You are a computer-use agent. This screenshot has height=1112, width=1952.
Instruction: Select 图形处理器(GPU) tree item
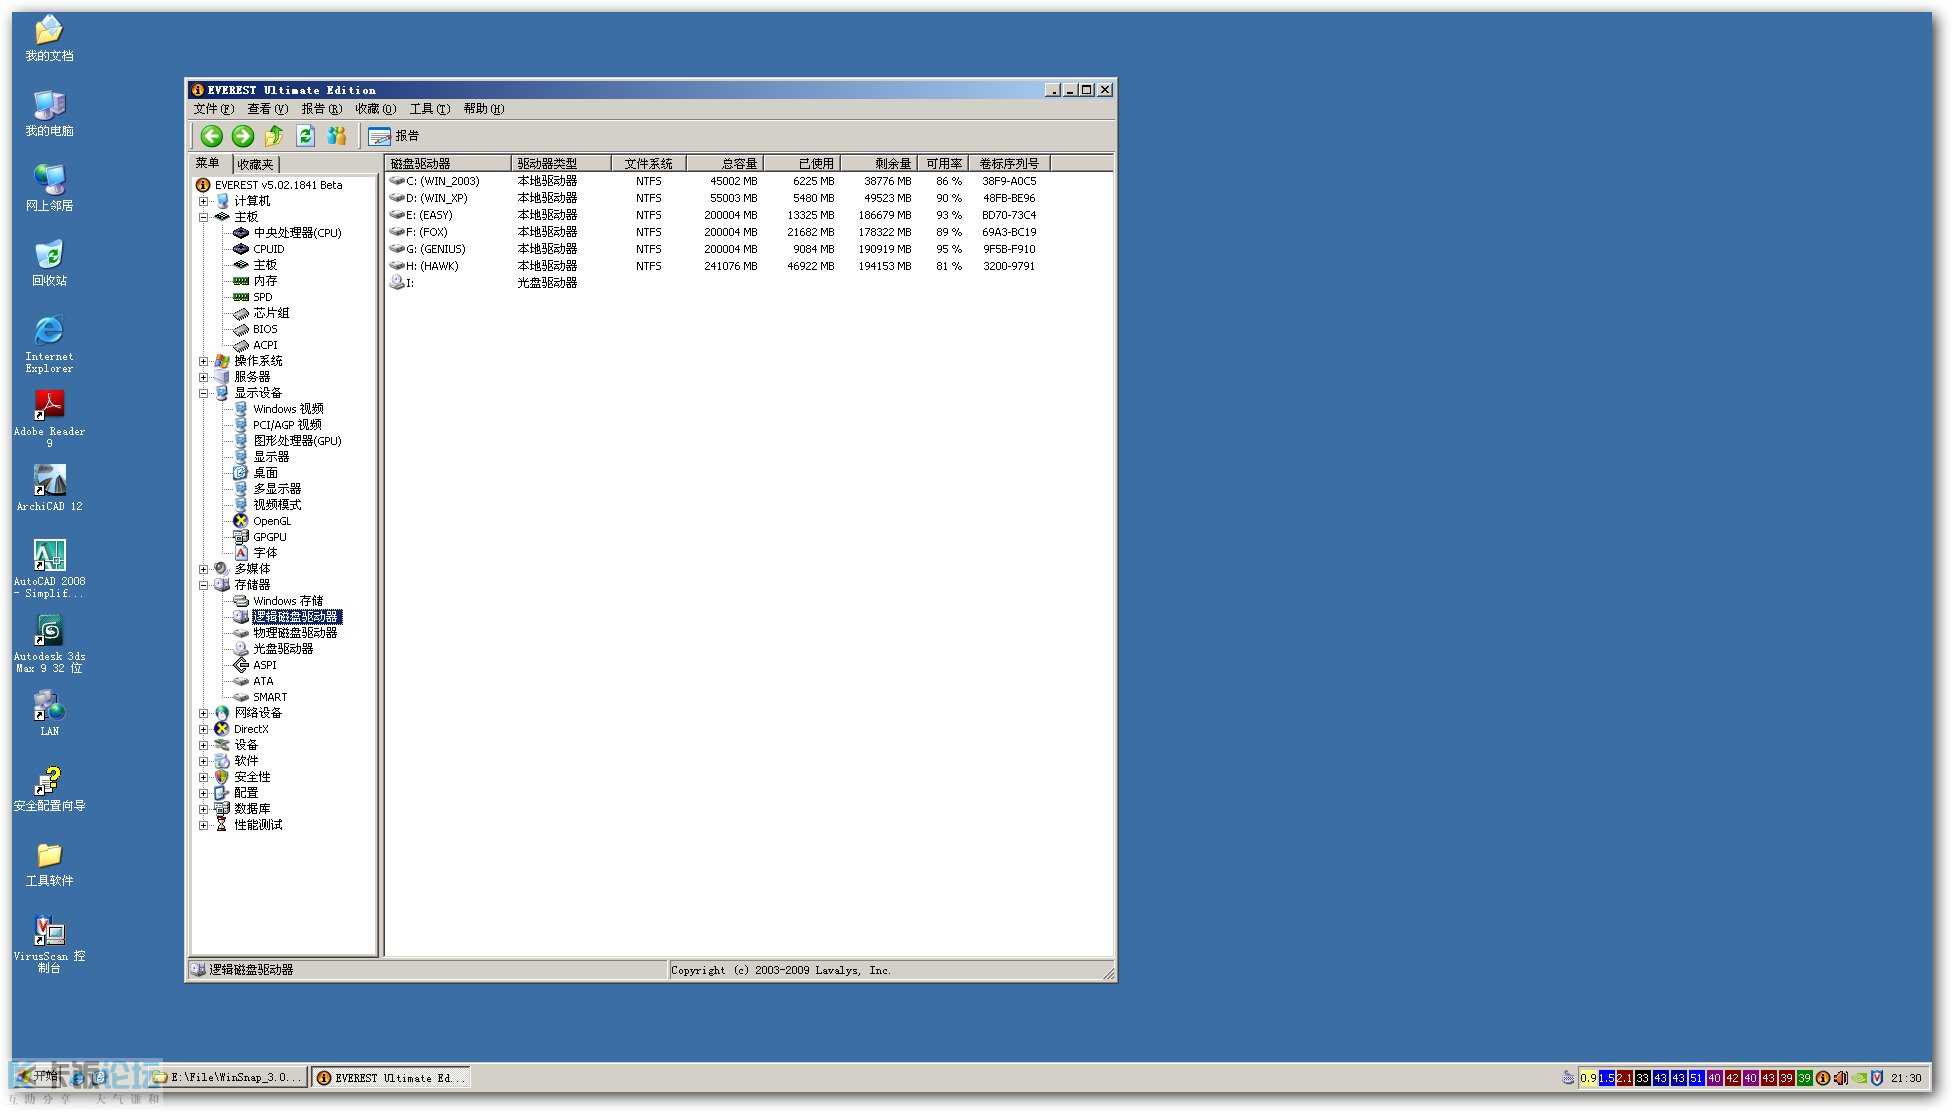coord(297,441)
